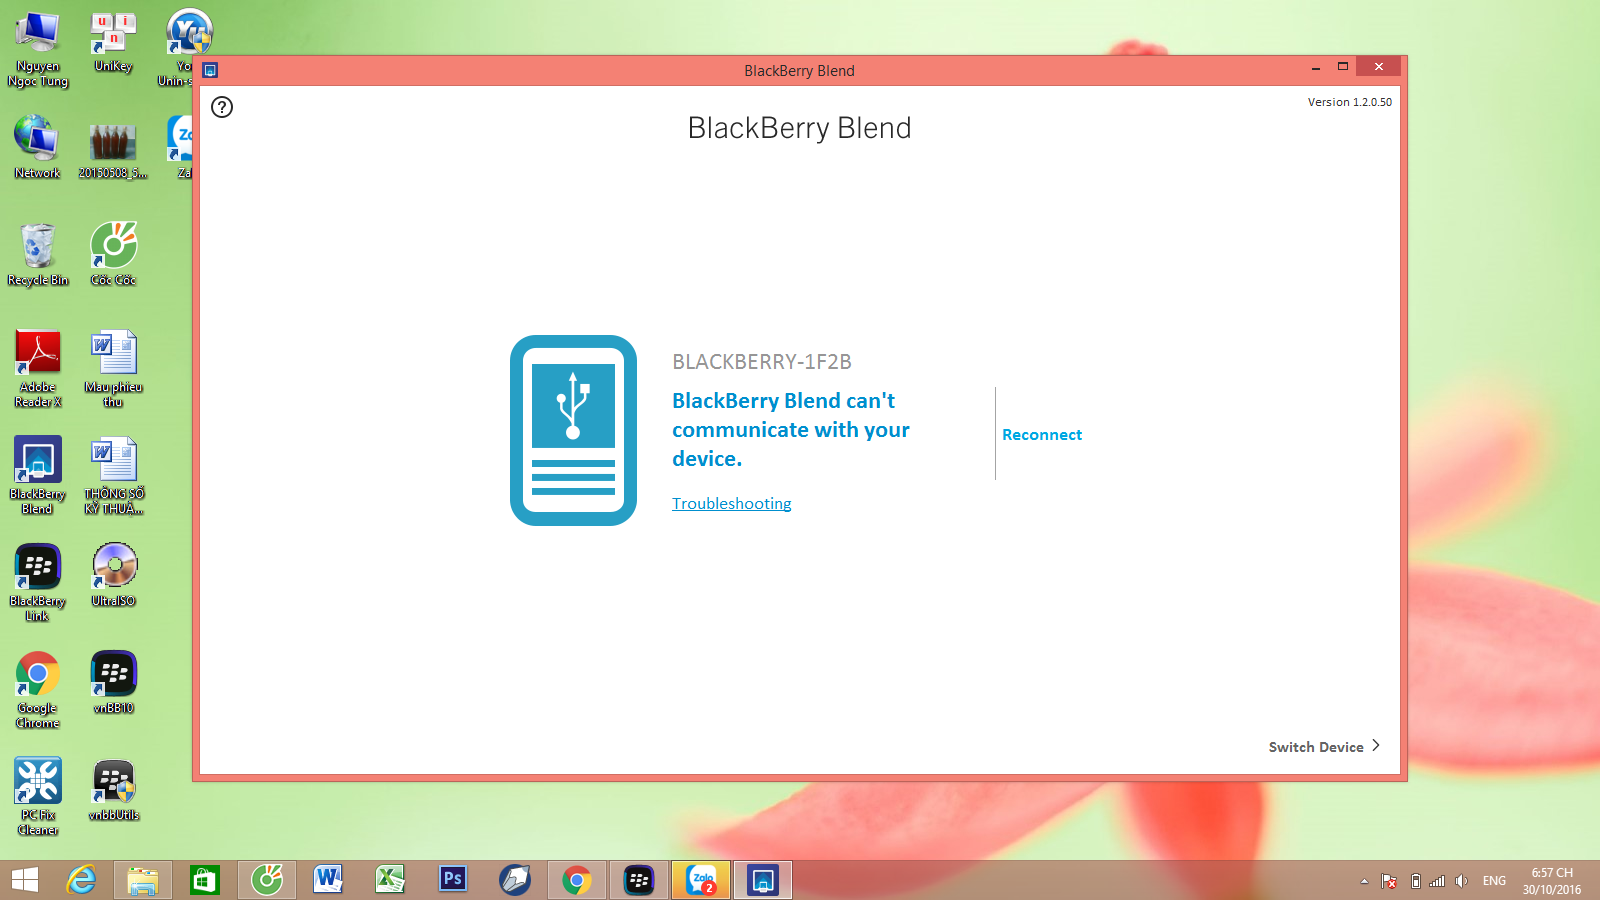Close the BlackBerry Blend window
Screen dimensions: 1600x900
pyautogui.click(x=1378, y=66)
